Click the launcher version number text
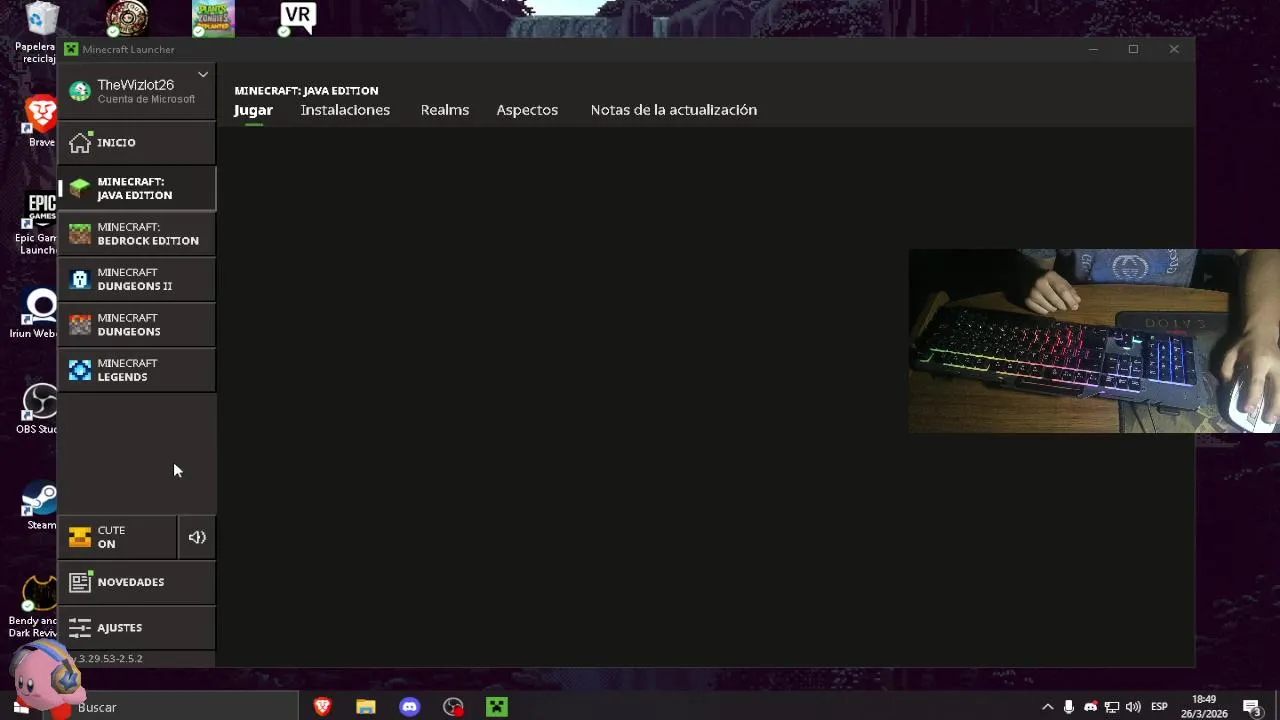The width and height of the screenshot is (1280, 720). (110, 659)
